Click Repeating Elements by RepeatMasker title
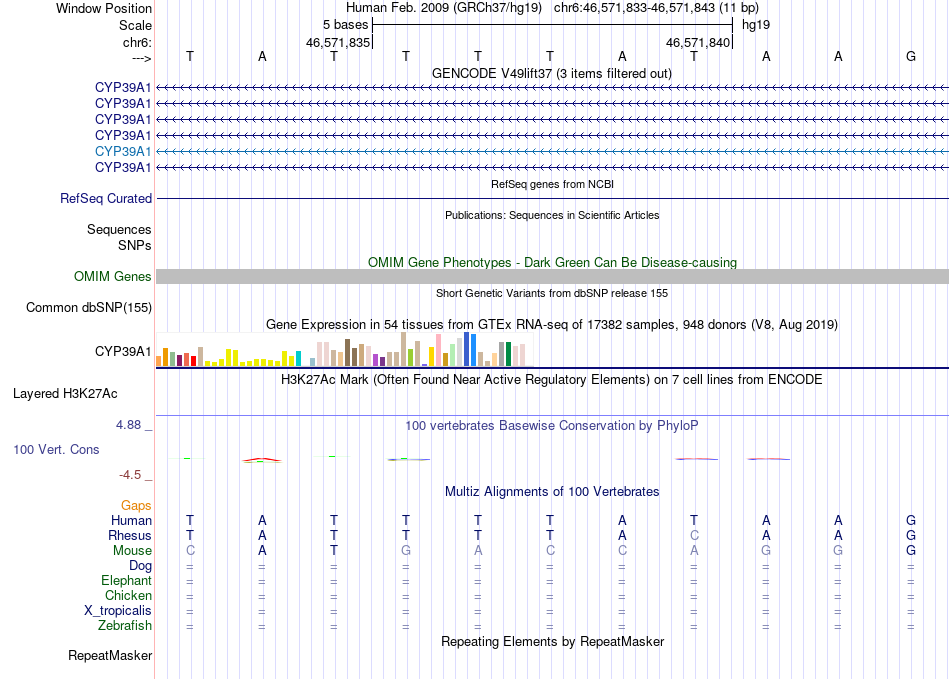This screenshot has width=950, height=679. 552,641
